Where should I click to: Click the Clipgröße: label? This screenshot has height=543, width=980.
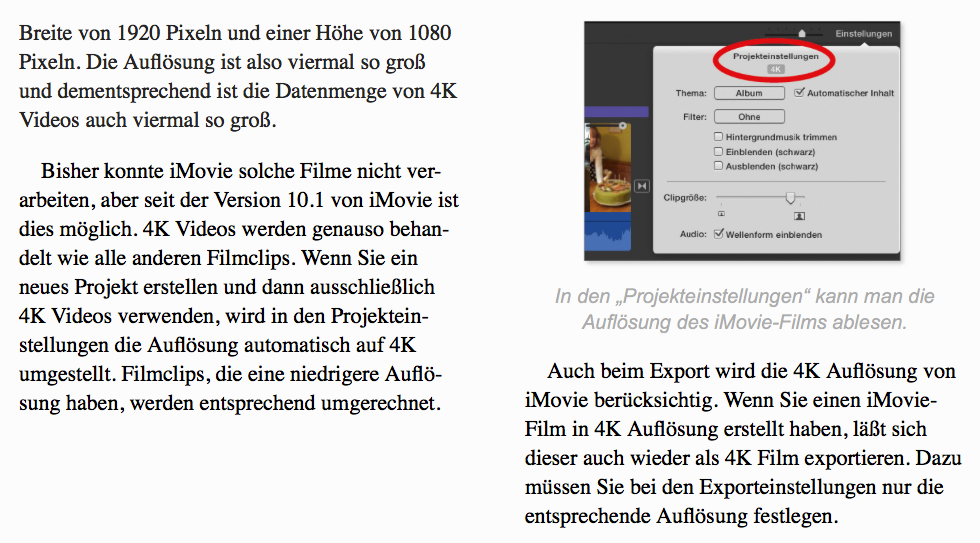[685, 198]
